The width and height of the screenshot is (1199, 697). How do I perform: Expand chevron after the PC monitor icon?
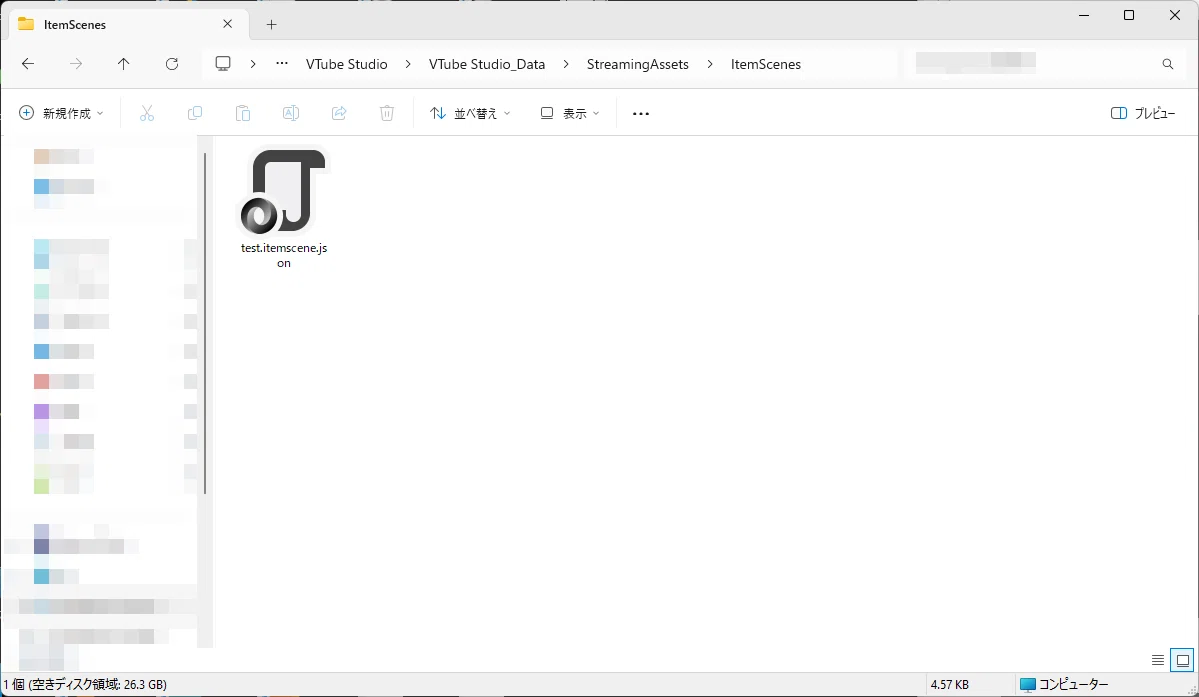[252, 64]
